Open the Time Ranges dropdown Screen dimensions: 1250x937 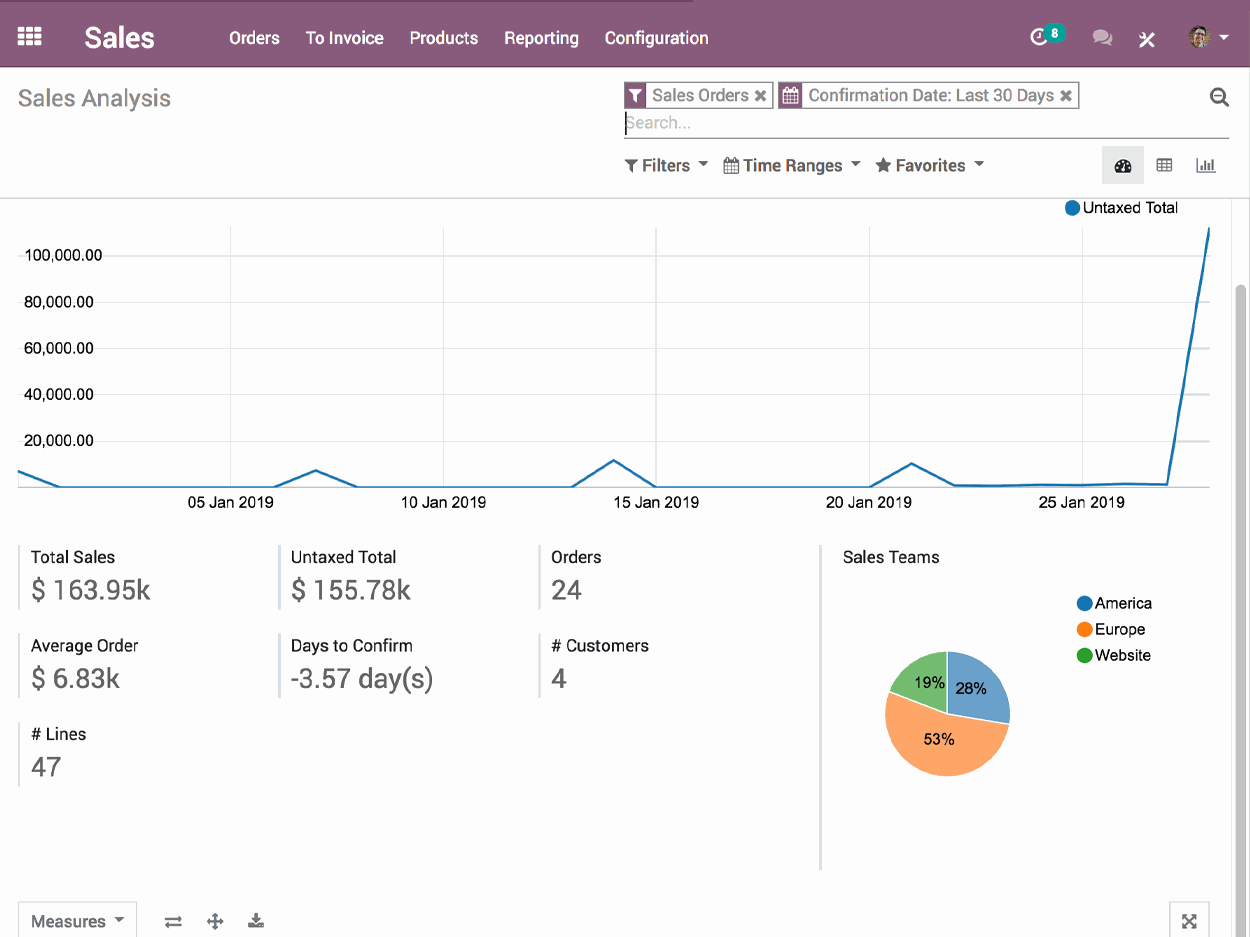791,166
